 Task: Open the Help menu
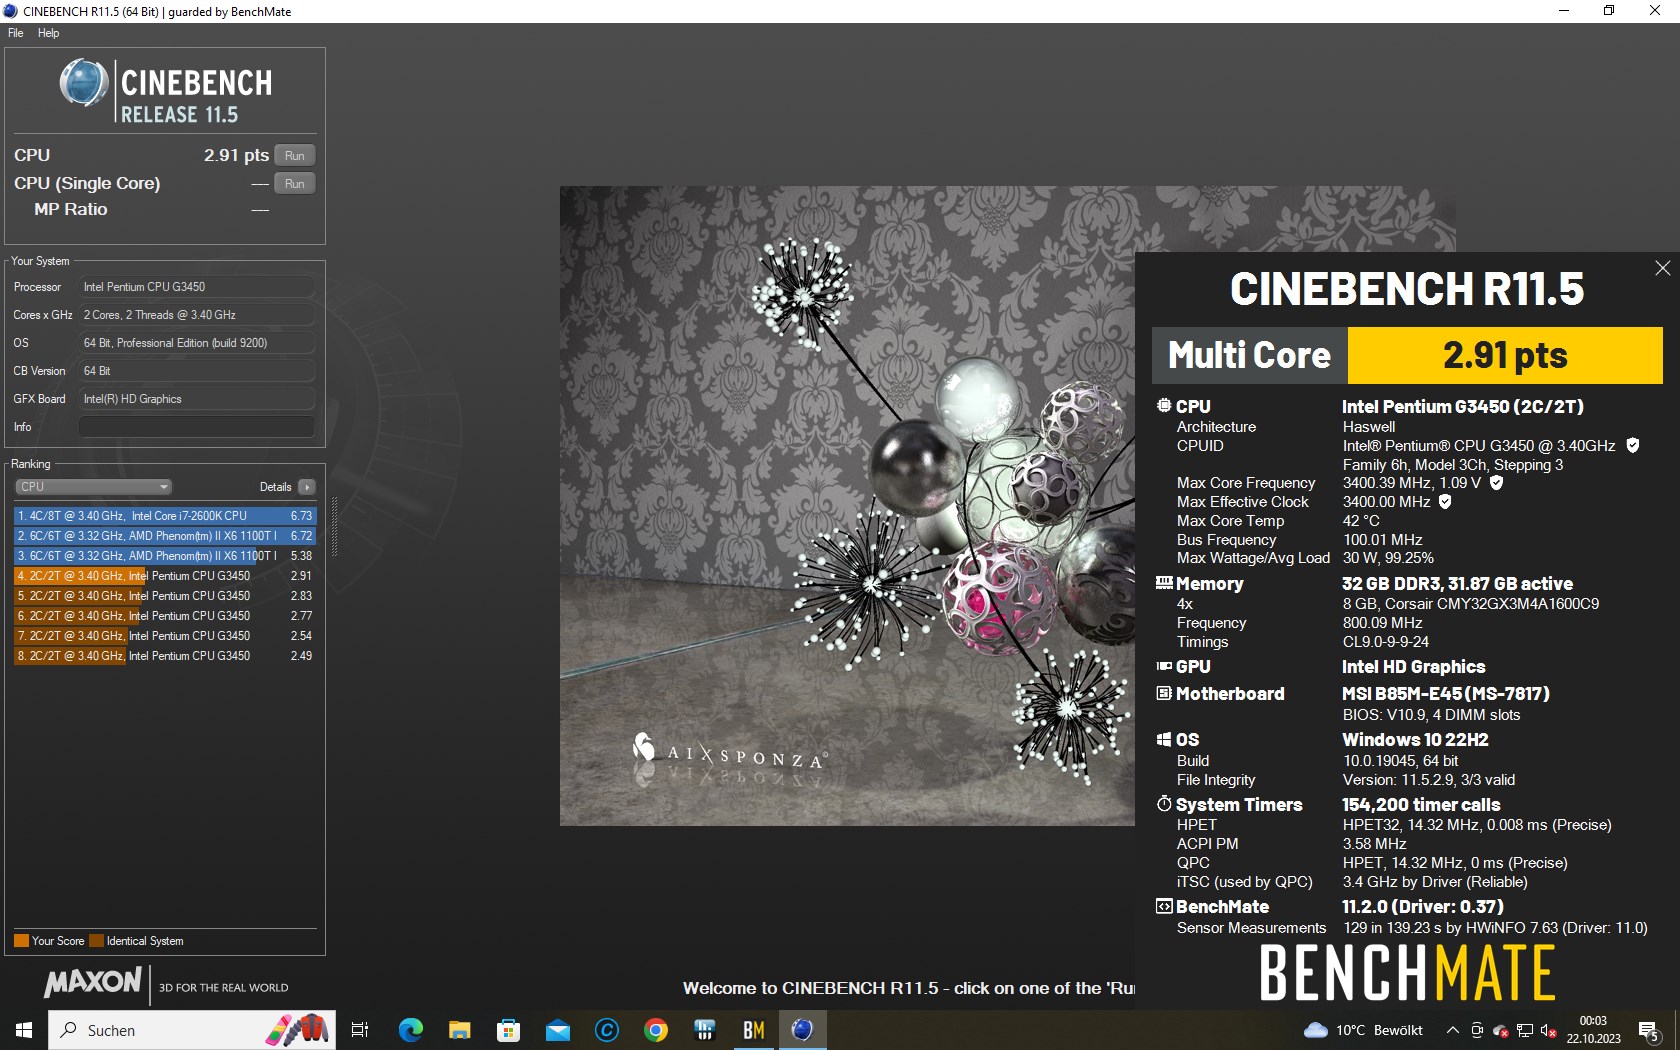tap(48, 33)
